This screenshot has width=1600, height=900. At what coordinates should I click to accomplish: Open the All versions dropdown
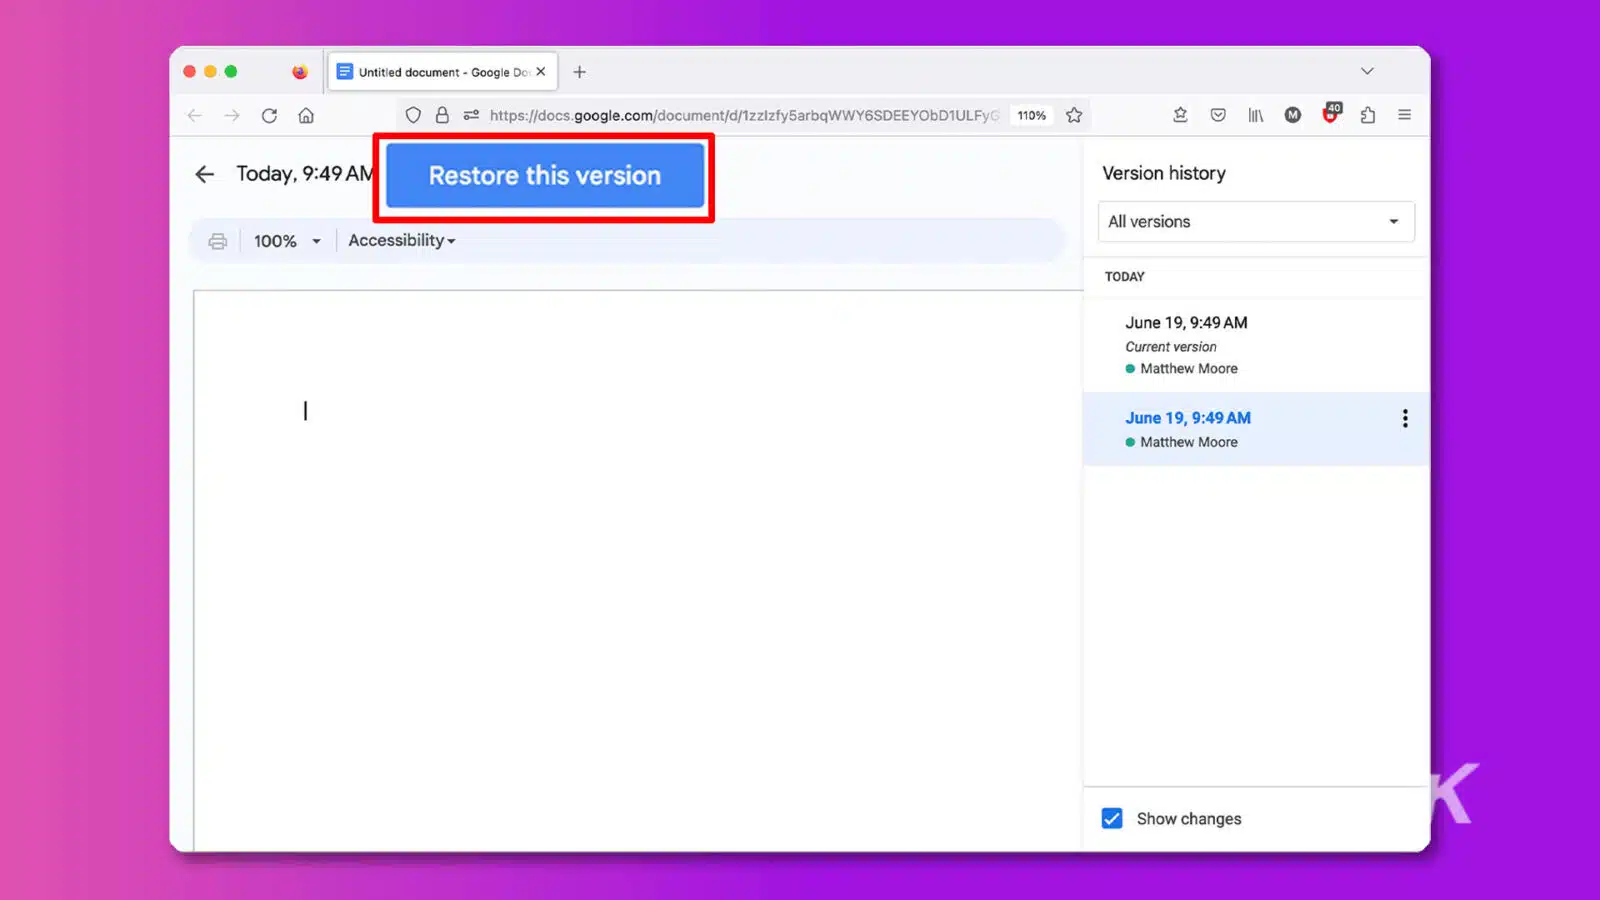1255,221
